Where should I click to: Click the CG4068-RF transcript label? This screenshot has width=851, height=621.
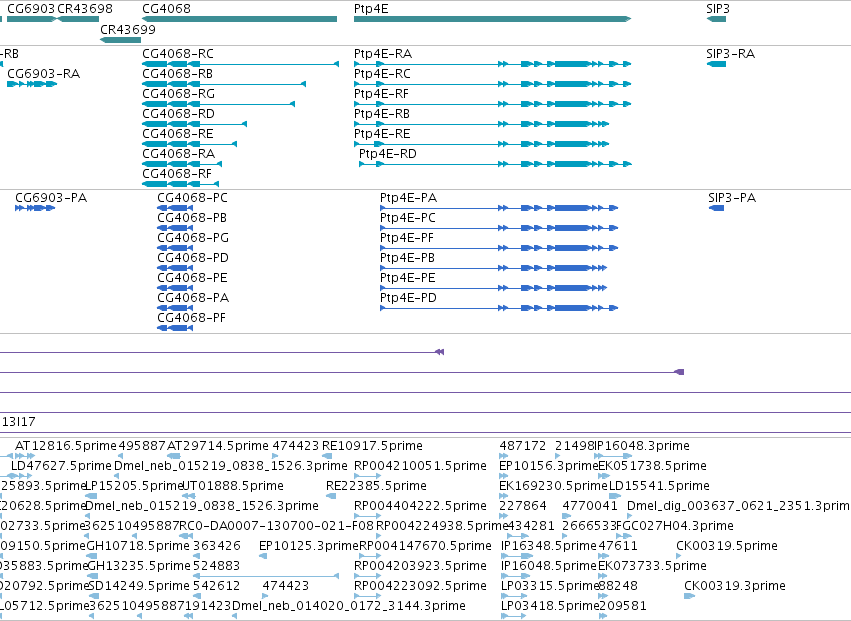177,174
